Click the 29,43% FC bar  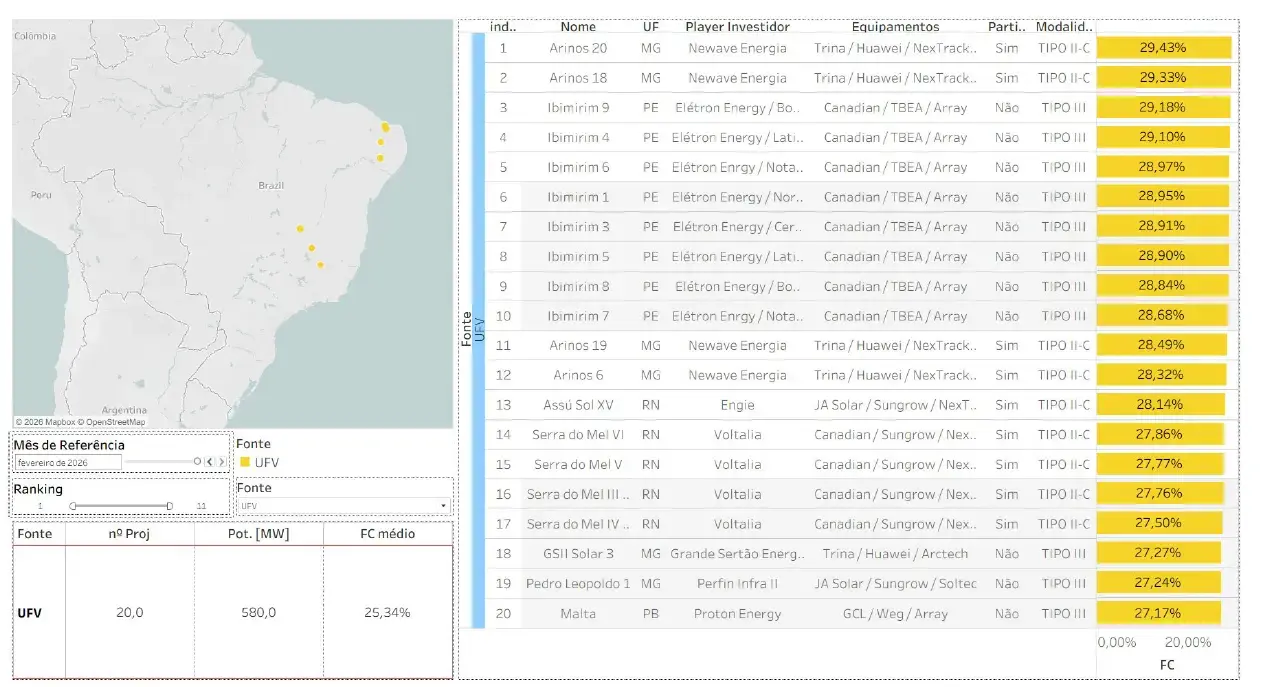(1162, 48)
